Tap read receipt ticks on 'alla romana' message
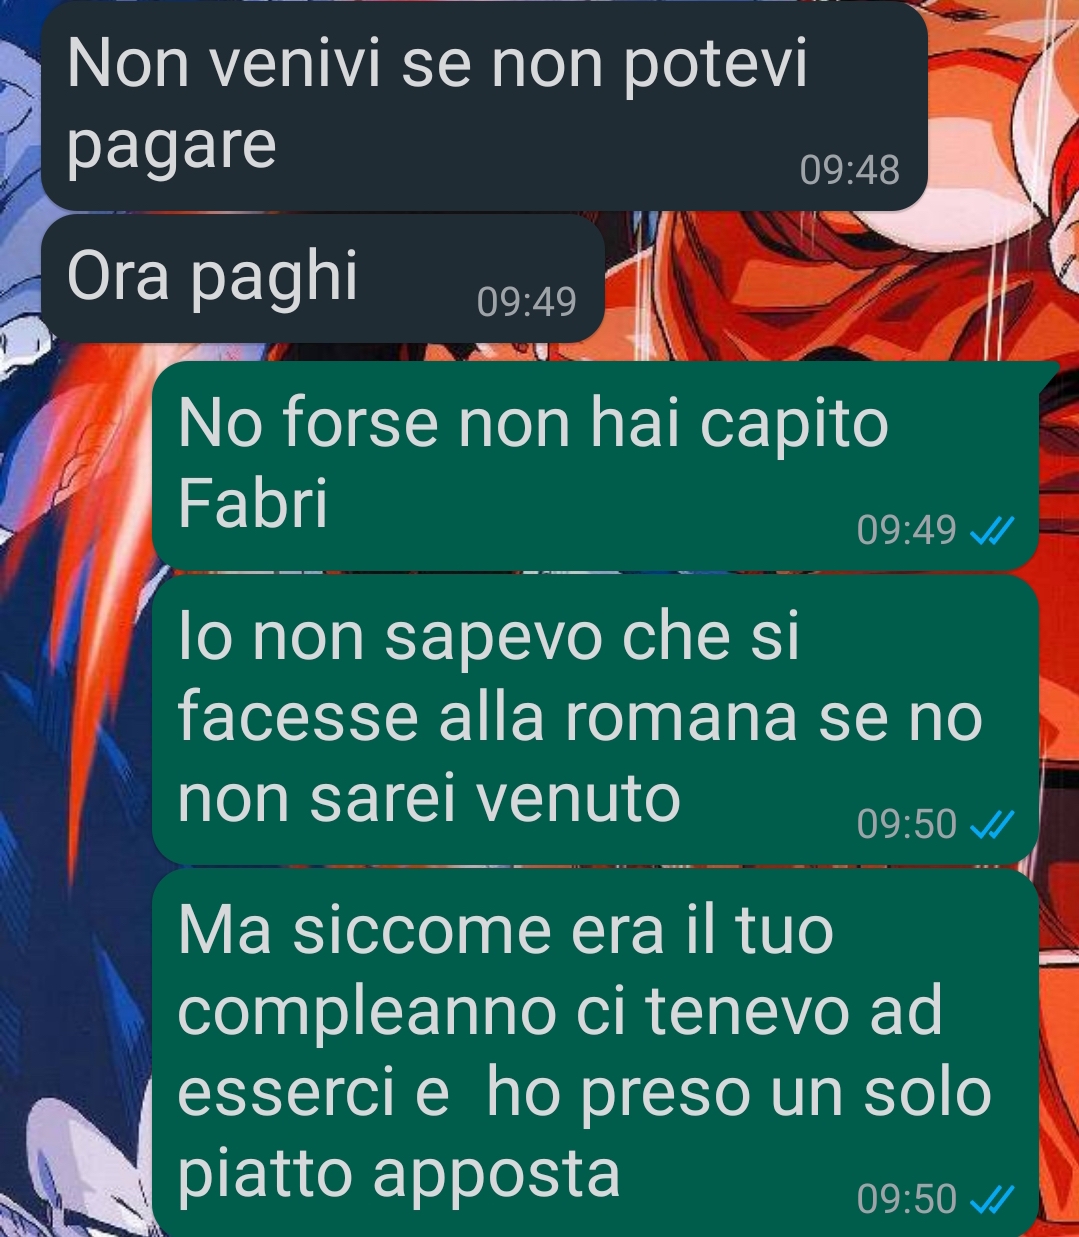 993,824
